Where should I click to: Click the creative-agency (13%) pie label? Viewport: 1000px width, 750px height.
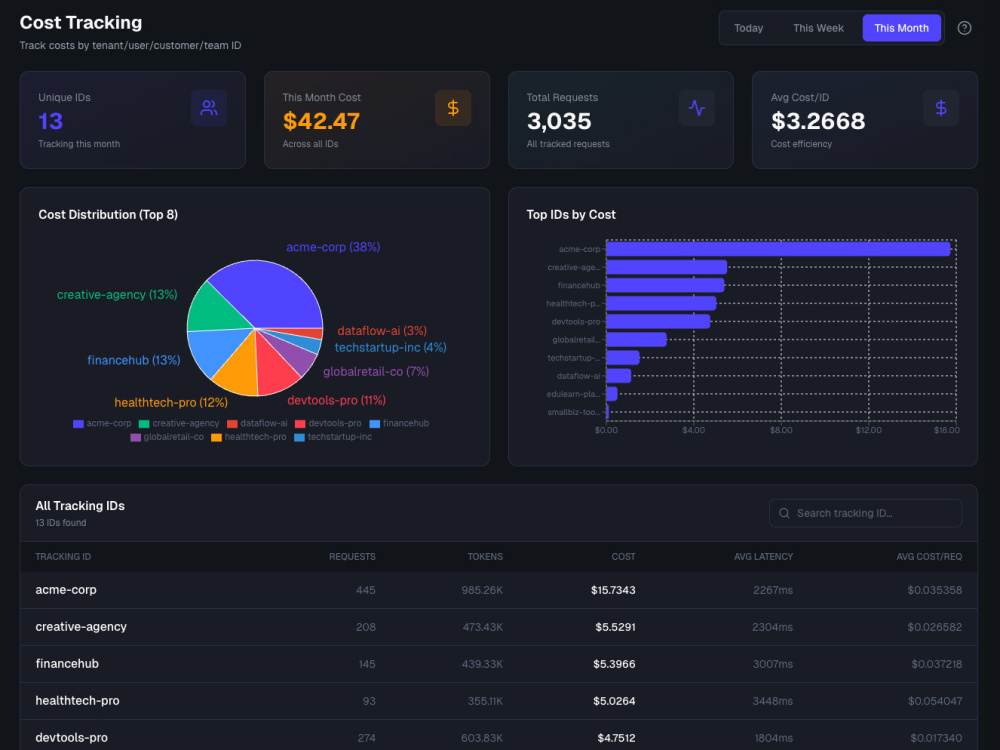point(117,295)
